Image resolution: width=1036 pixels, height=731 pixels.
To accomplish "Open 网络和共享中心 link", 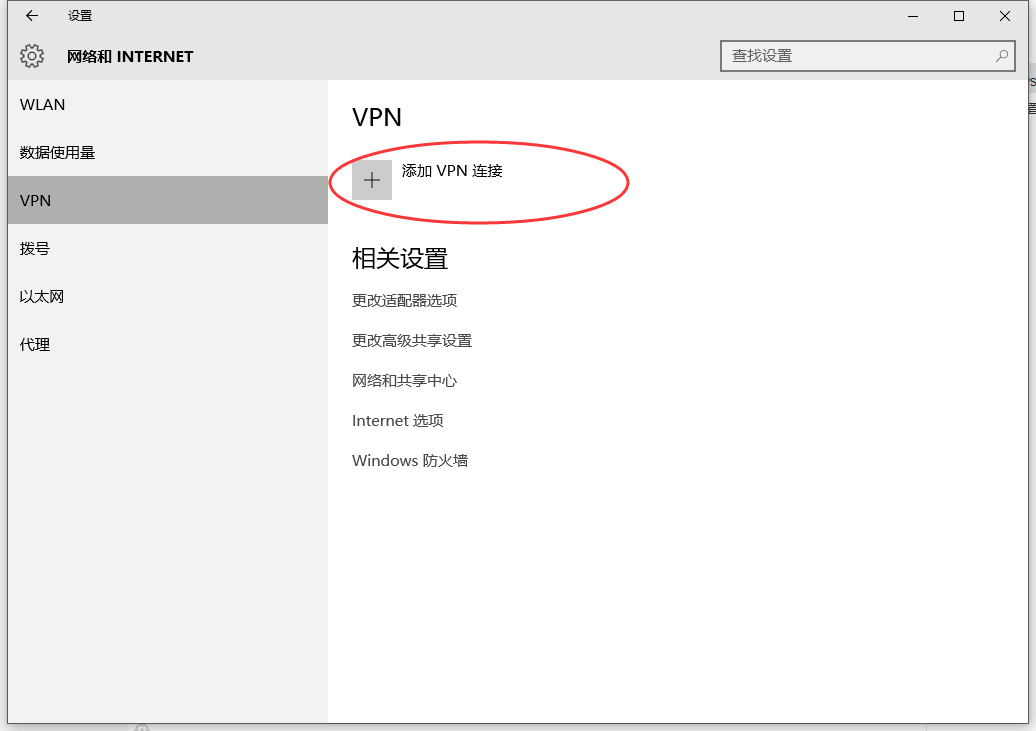I will [404, 381].
